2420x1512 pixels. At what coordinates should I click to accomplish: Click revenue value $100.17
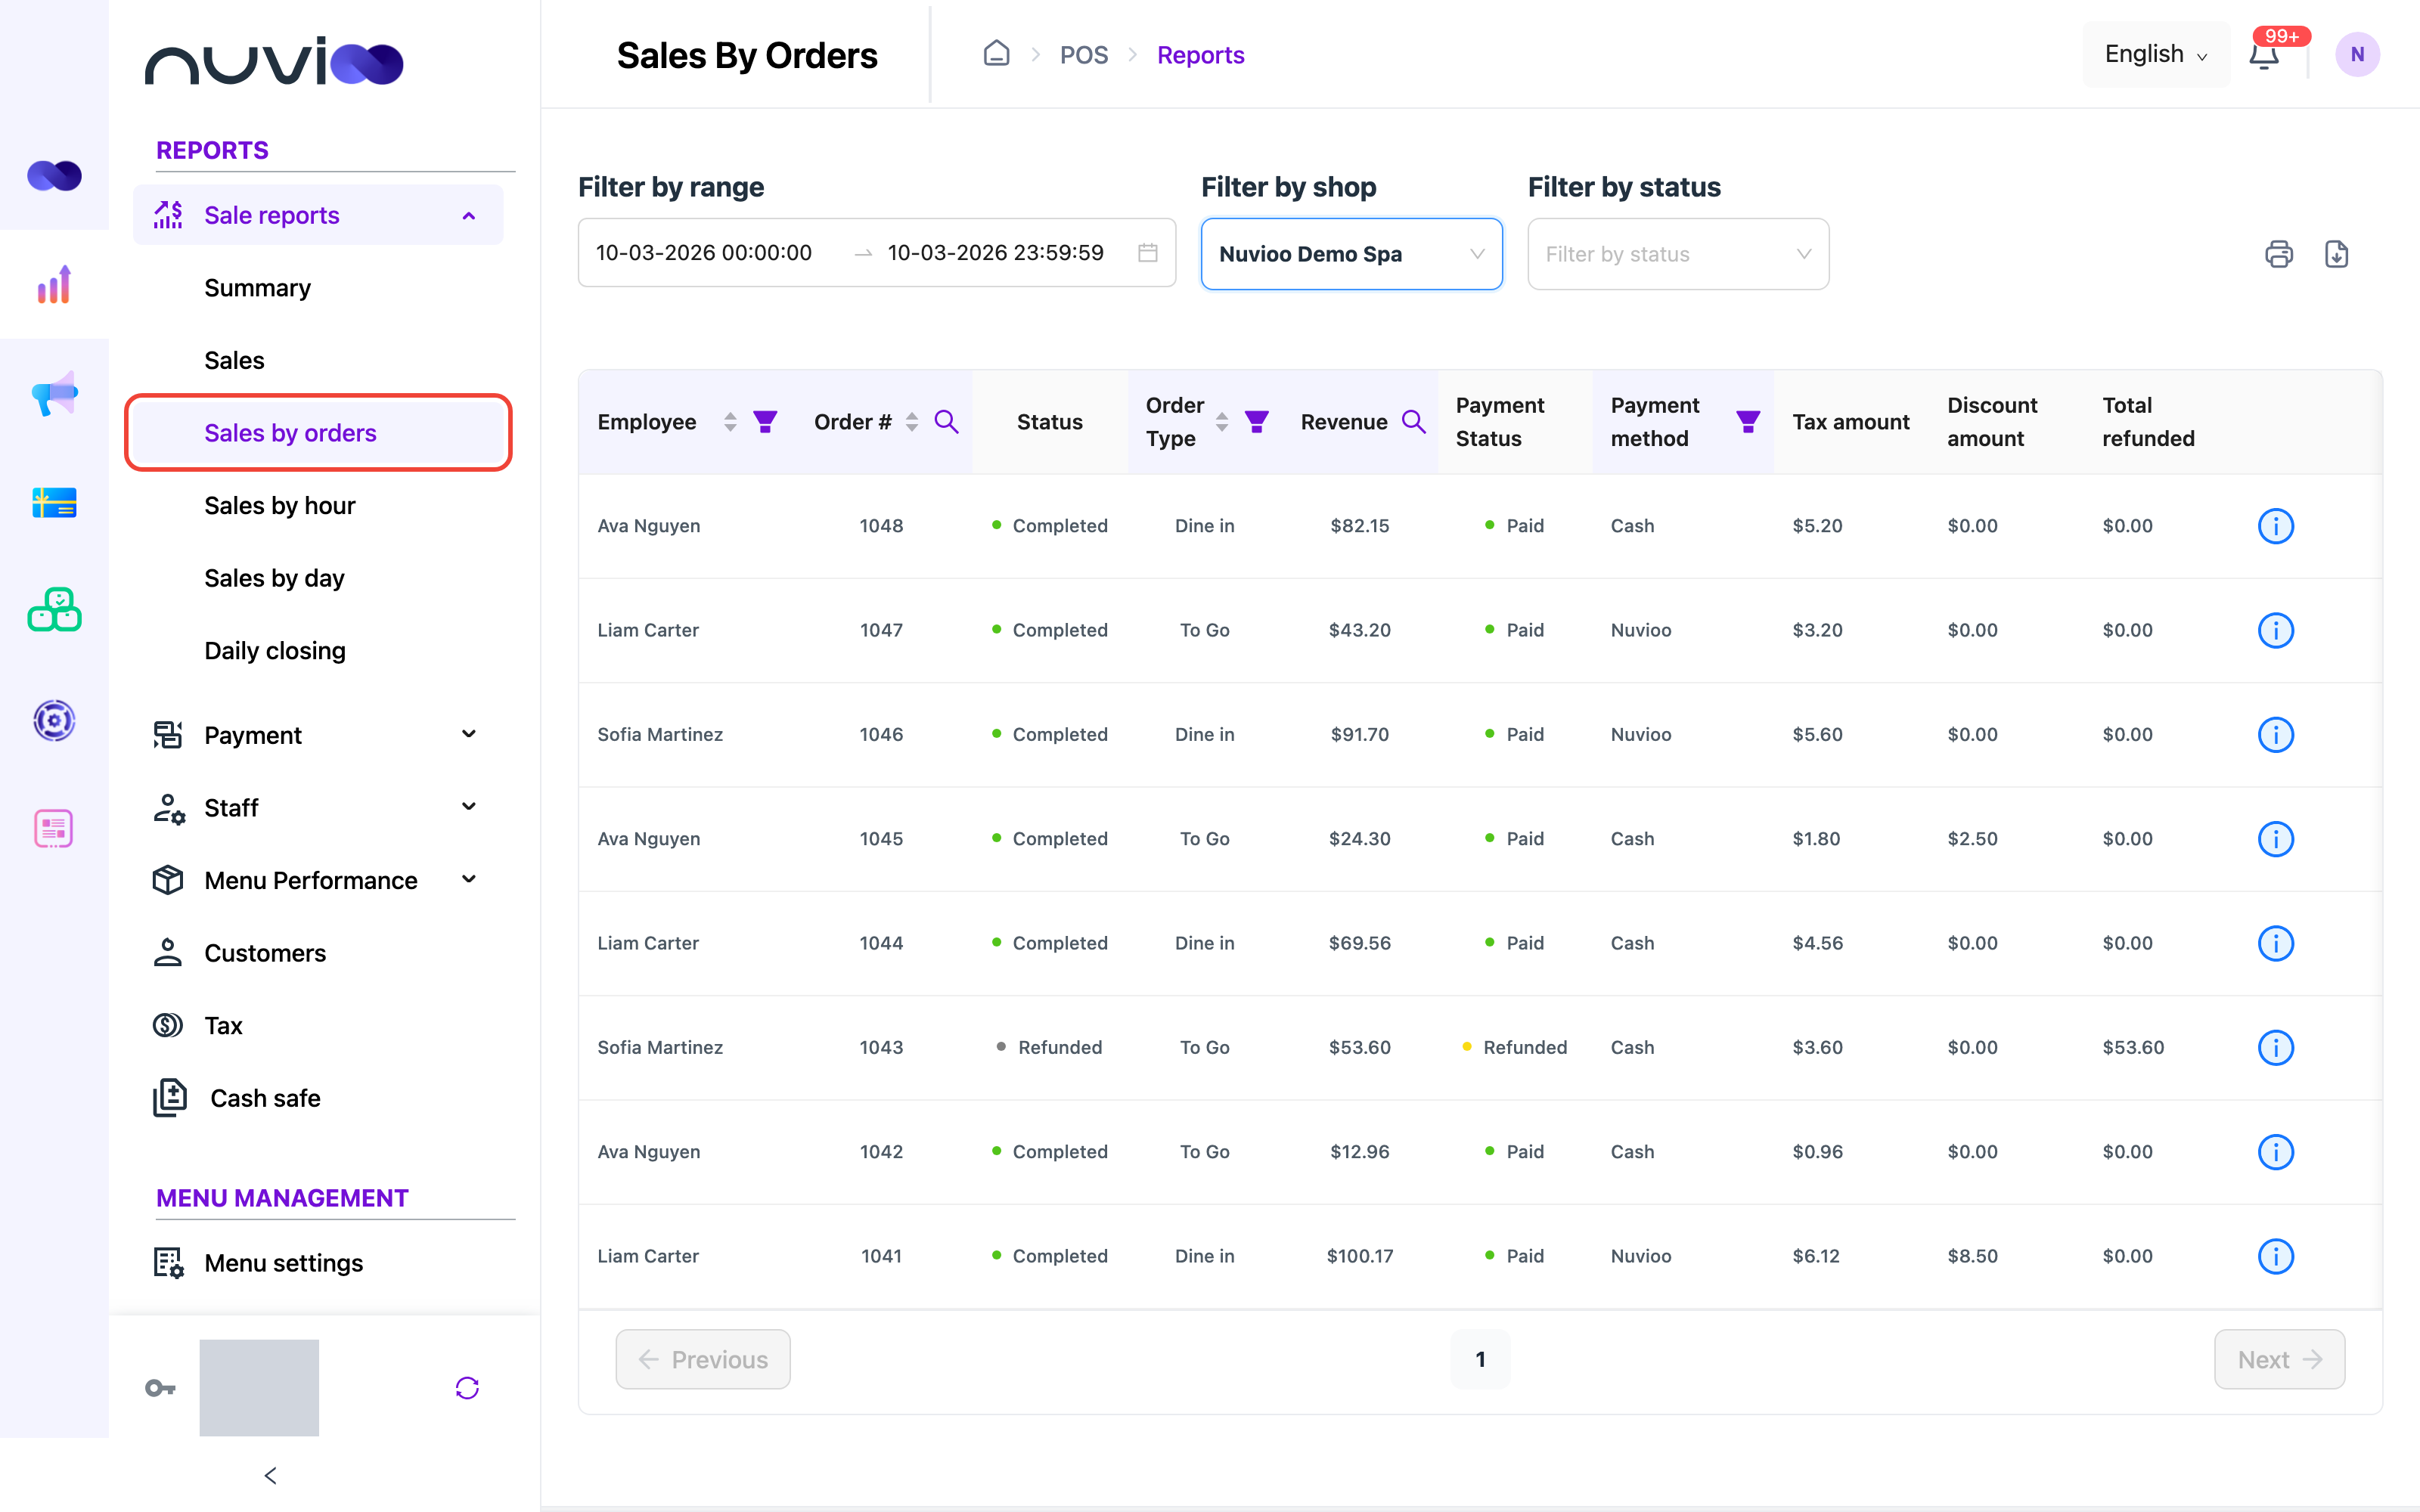(x=1360, y=1256)
